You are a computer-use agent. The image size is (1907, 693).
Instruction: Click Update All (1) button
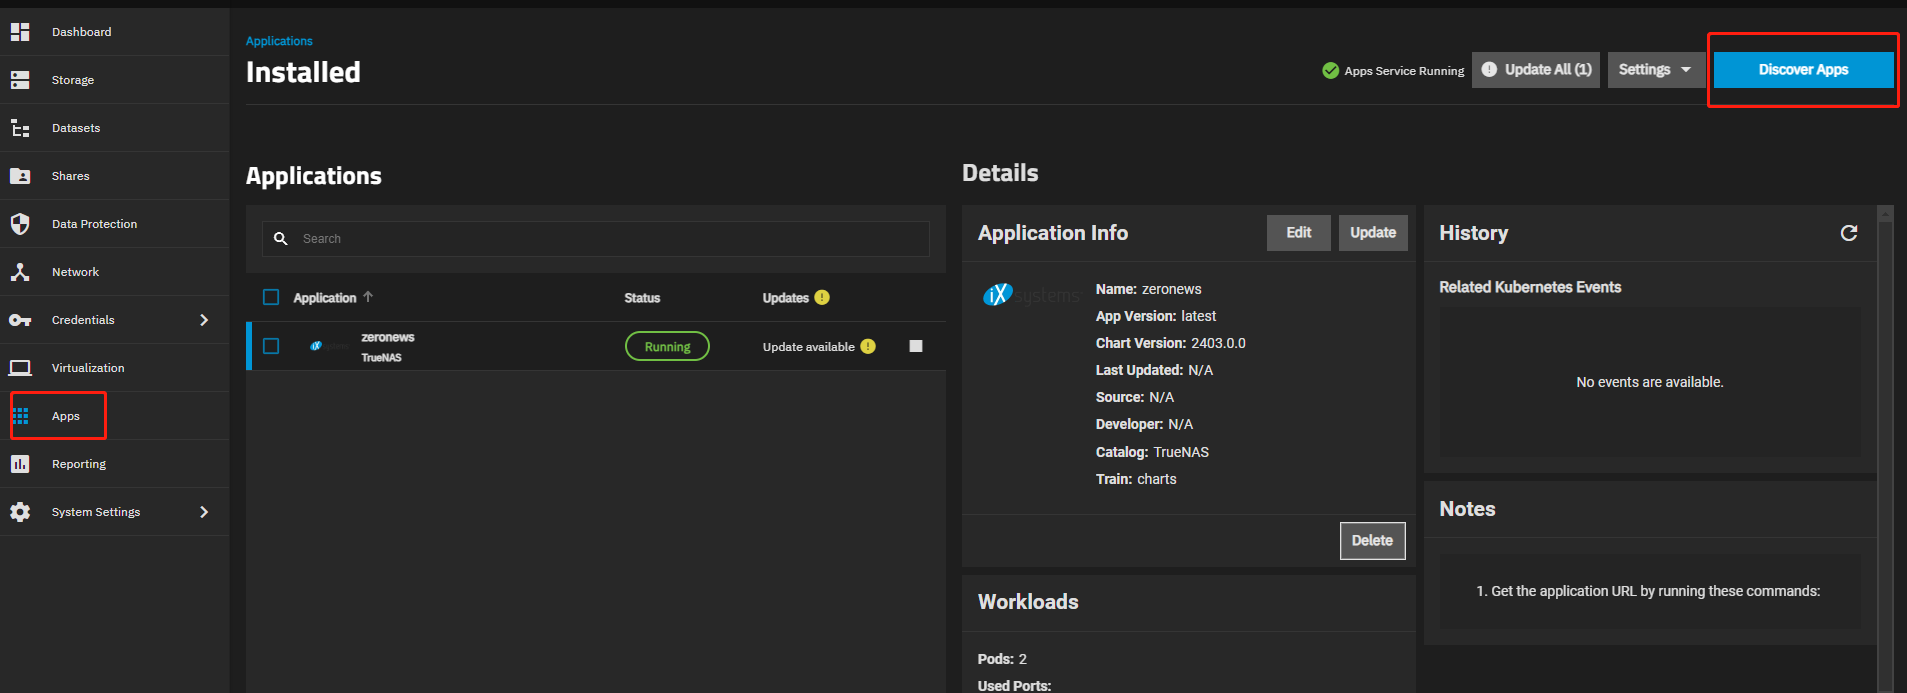click(x=1536, y=70)
